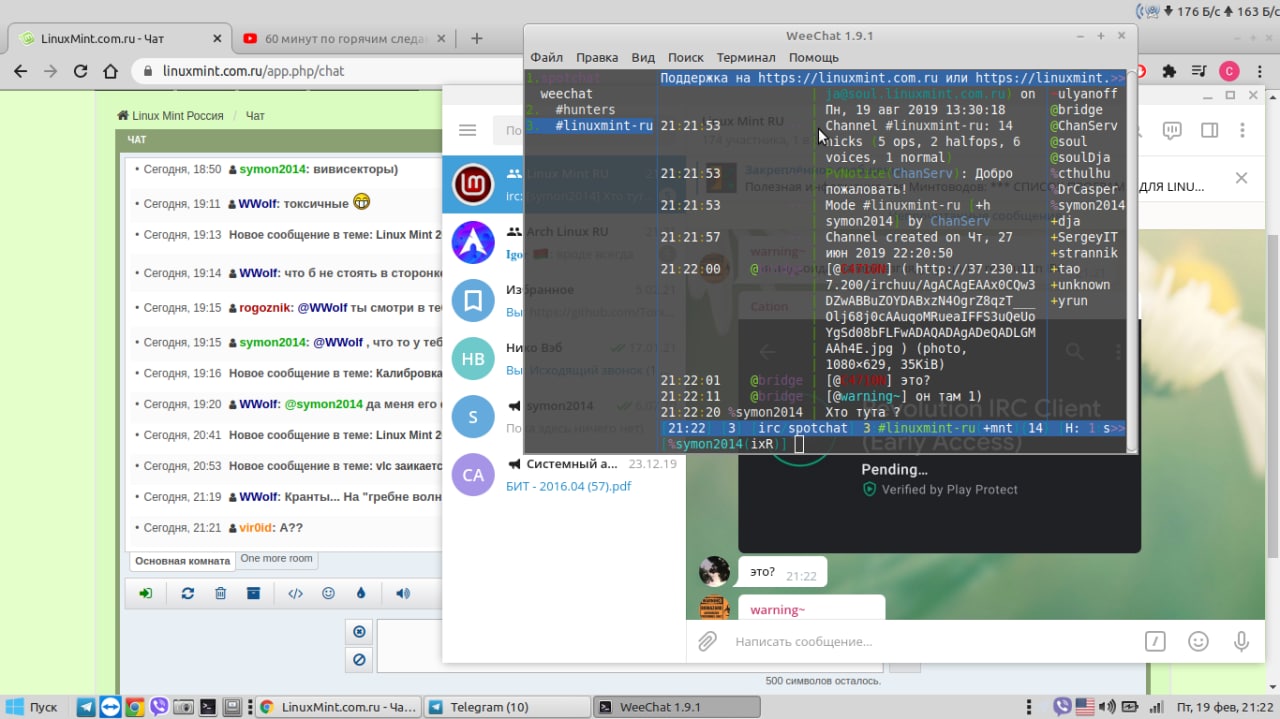Open smilies with the smiley face icon

tap(328, 593)
